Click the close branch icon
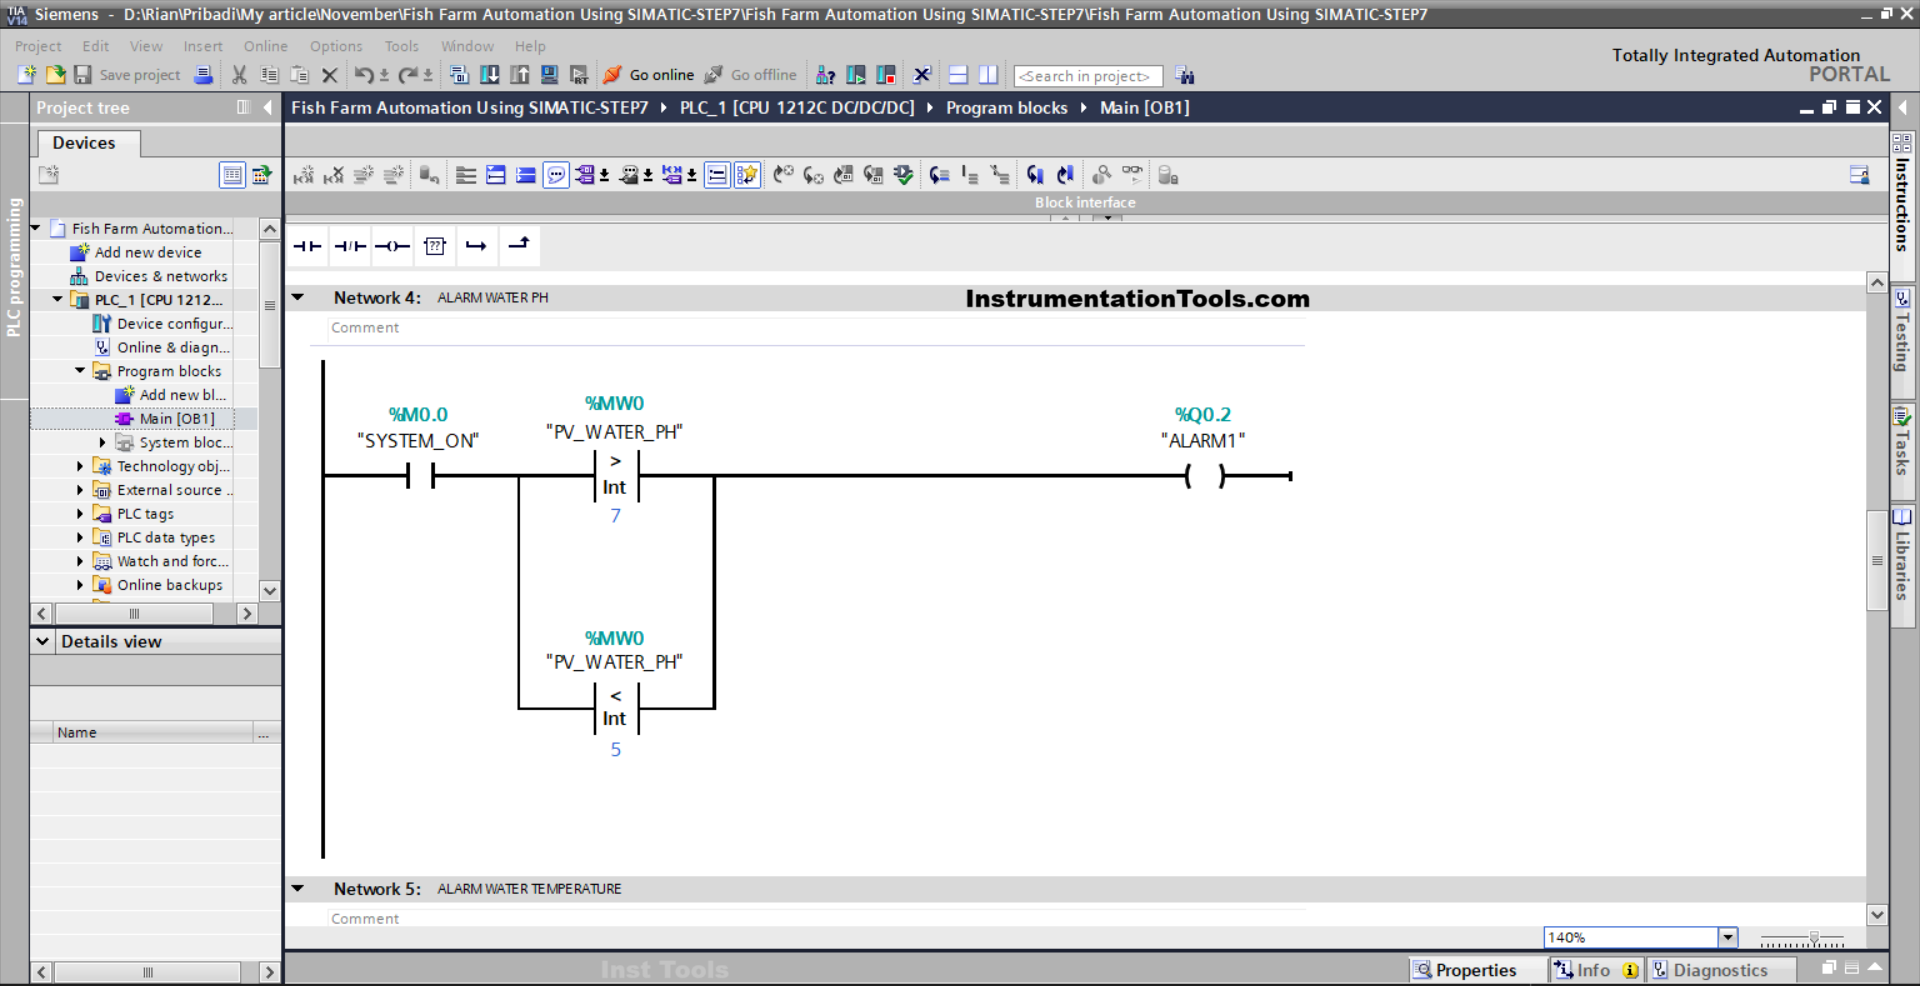The width and height of the screenshot is (1920, 986). (519, 245)
